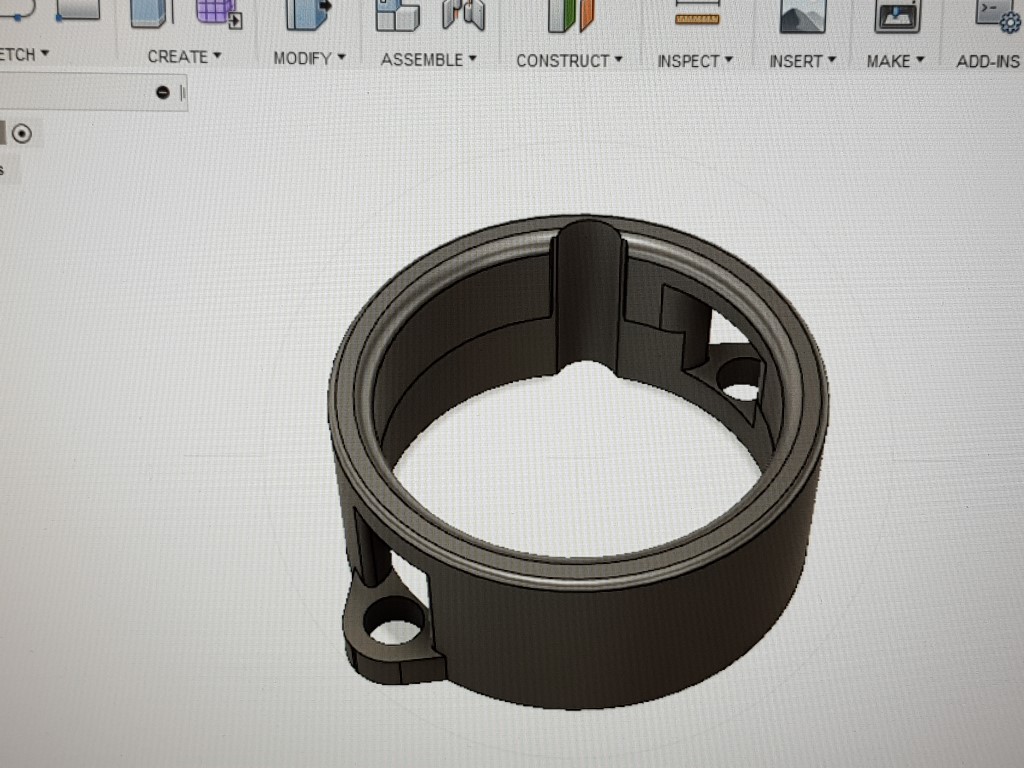Click the New Component icon
This screenshot has height=768, width=1024.
pos(397,16)
